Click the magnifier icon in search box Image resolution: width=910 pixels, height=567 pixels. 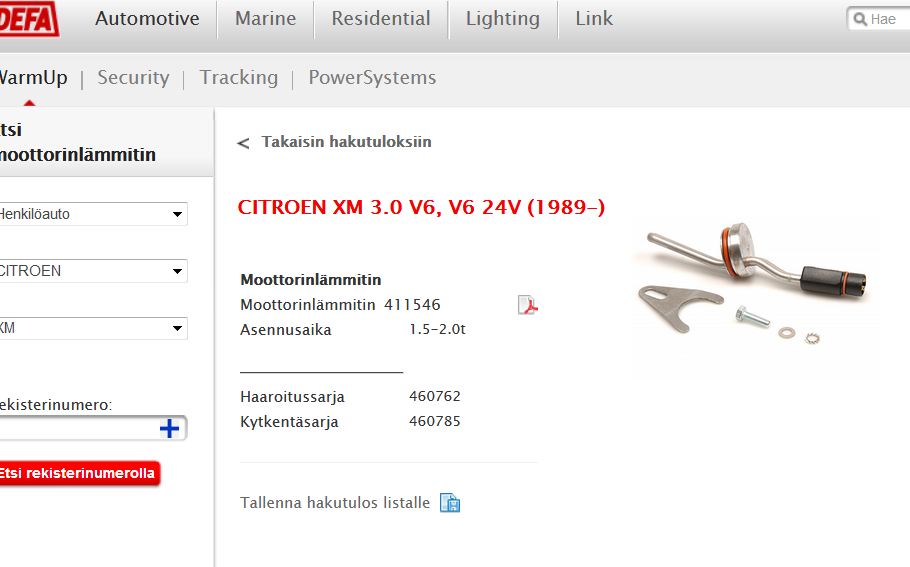point(860,19)
